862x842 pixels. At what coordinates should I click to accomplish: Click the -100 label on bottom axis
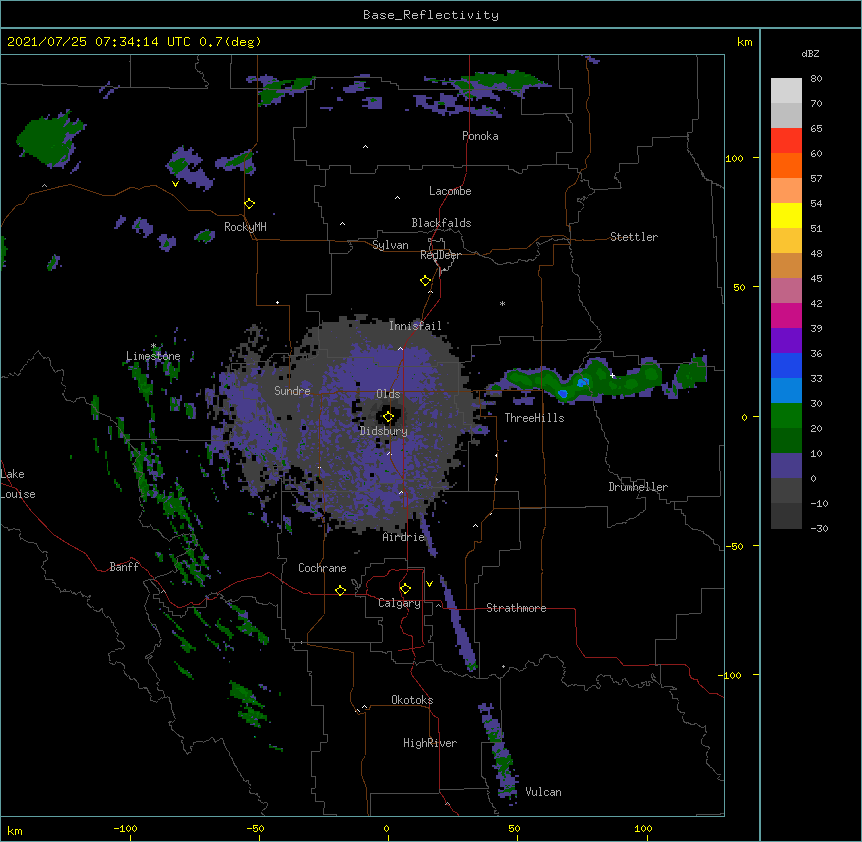125,828
